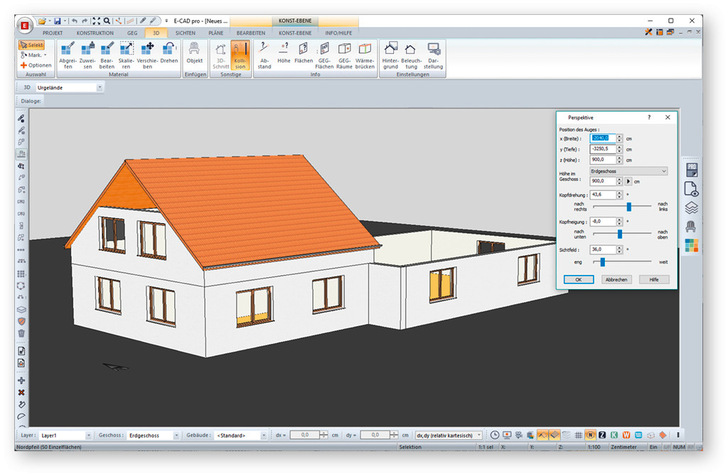Open the SICHTEN ribbon tab
This screenshot has width=728, height=476.
[186, 32]
